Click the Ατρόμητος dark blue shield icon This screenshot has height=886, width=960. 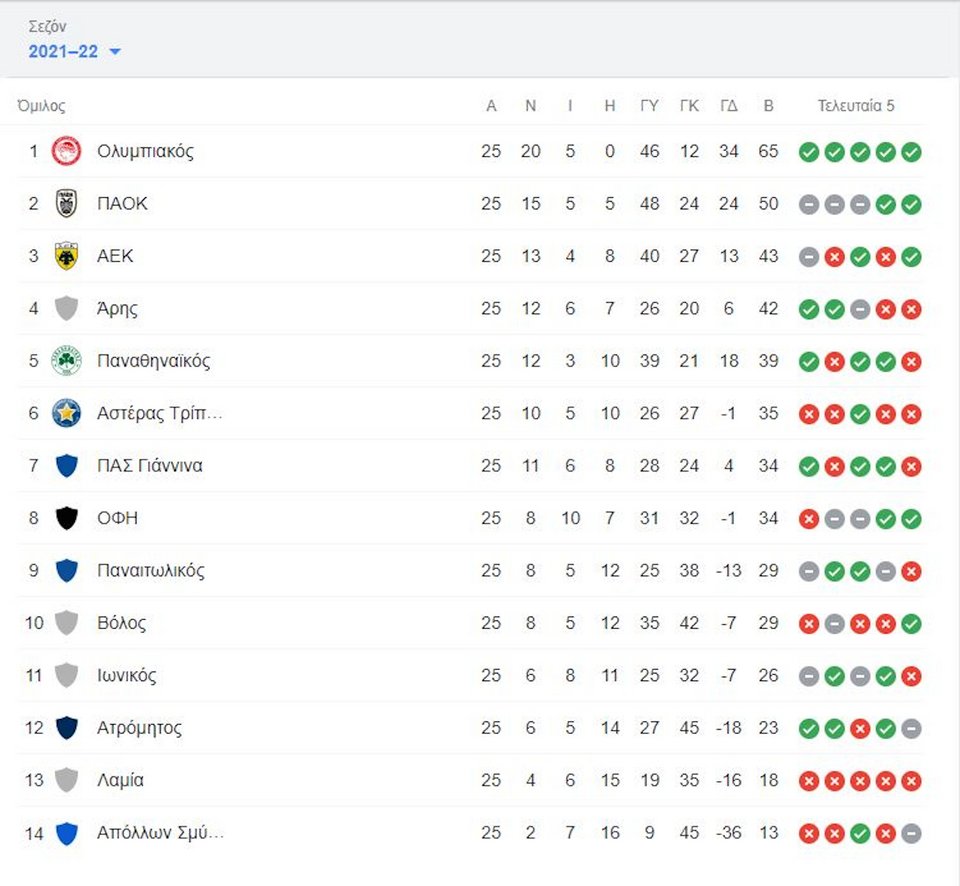(66, 727)
